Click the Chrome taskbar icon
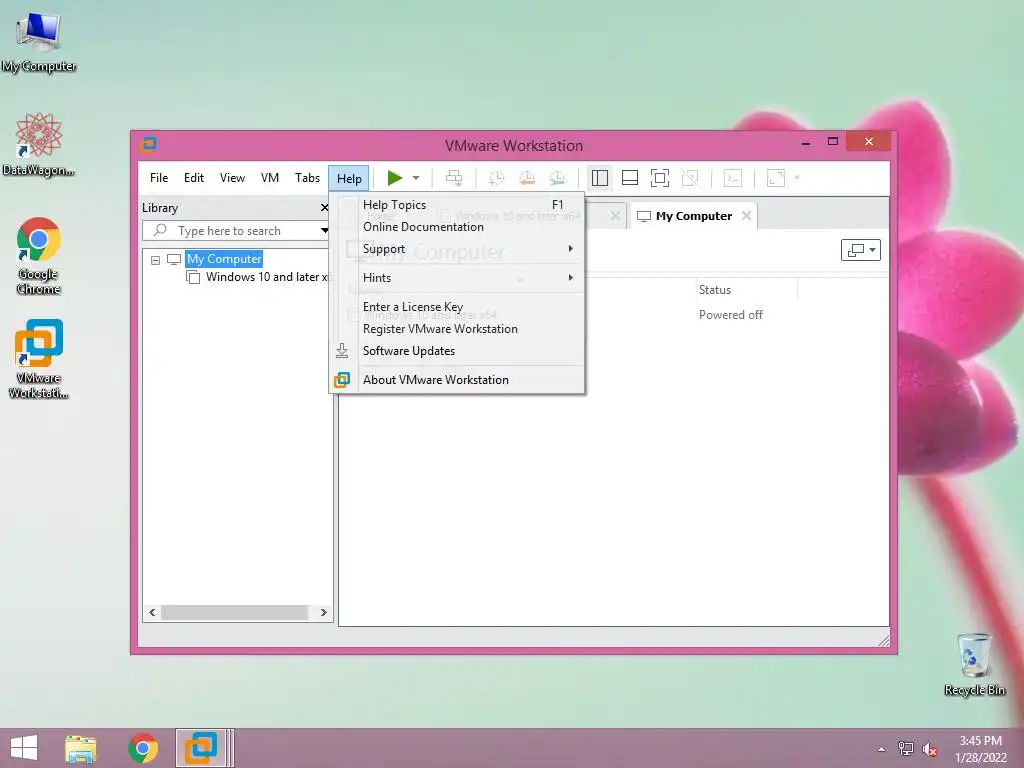This screenshot has width=1024, height=768. [142, 748]
